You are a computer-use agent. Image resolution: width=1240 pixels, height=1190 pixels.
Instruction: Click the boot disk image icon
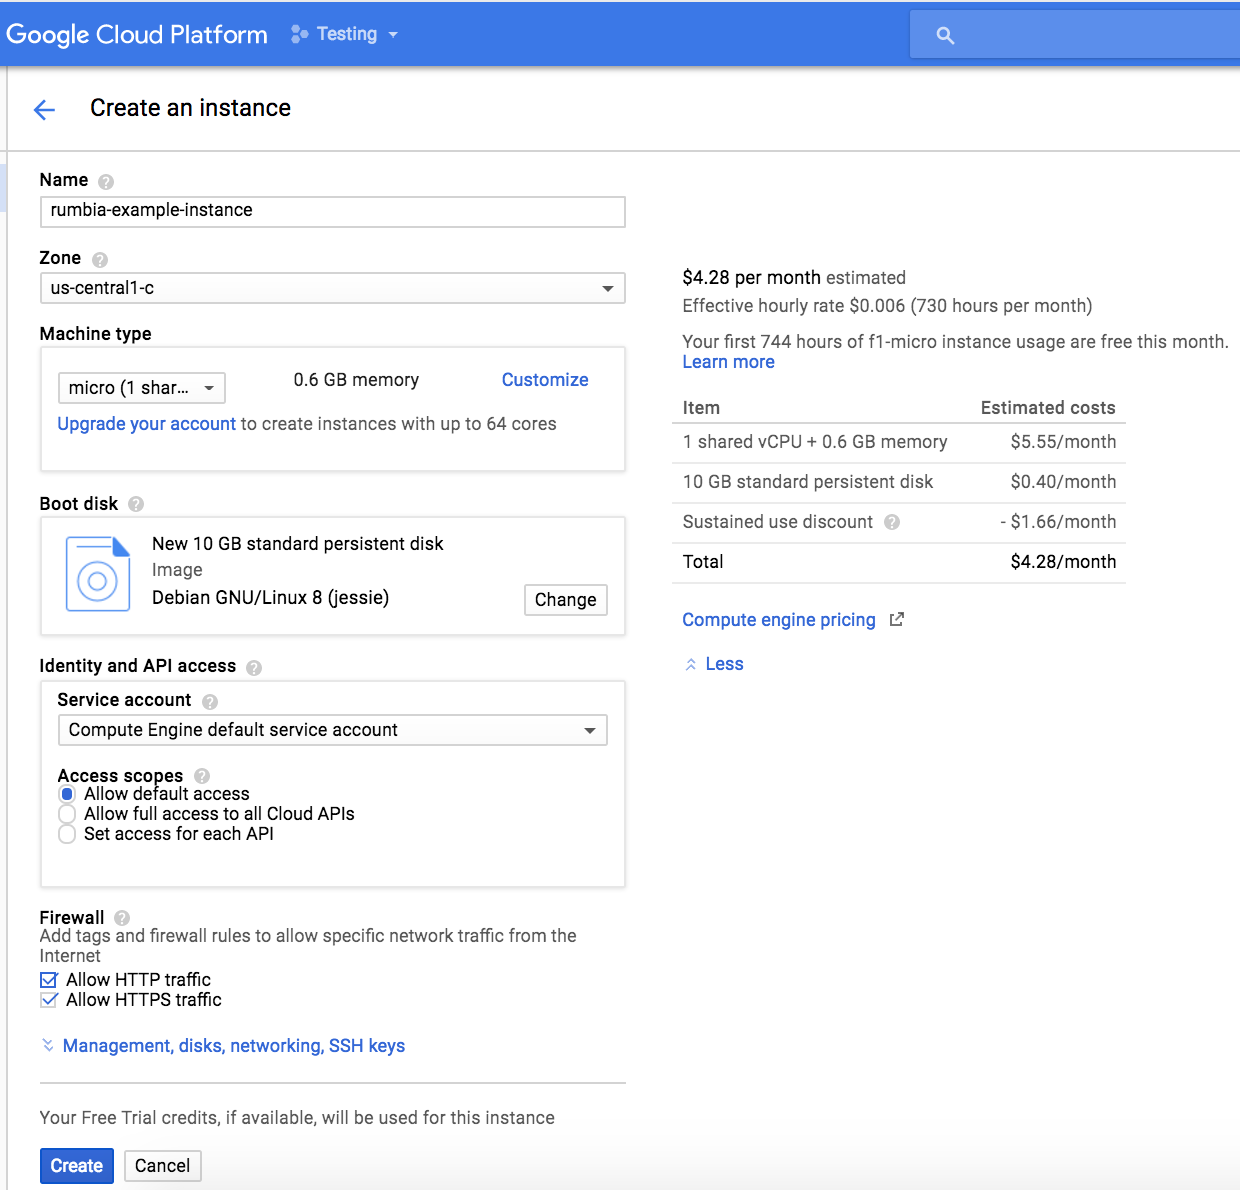click(97, 574)
